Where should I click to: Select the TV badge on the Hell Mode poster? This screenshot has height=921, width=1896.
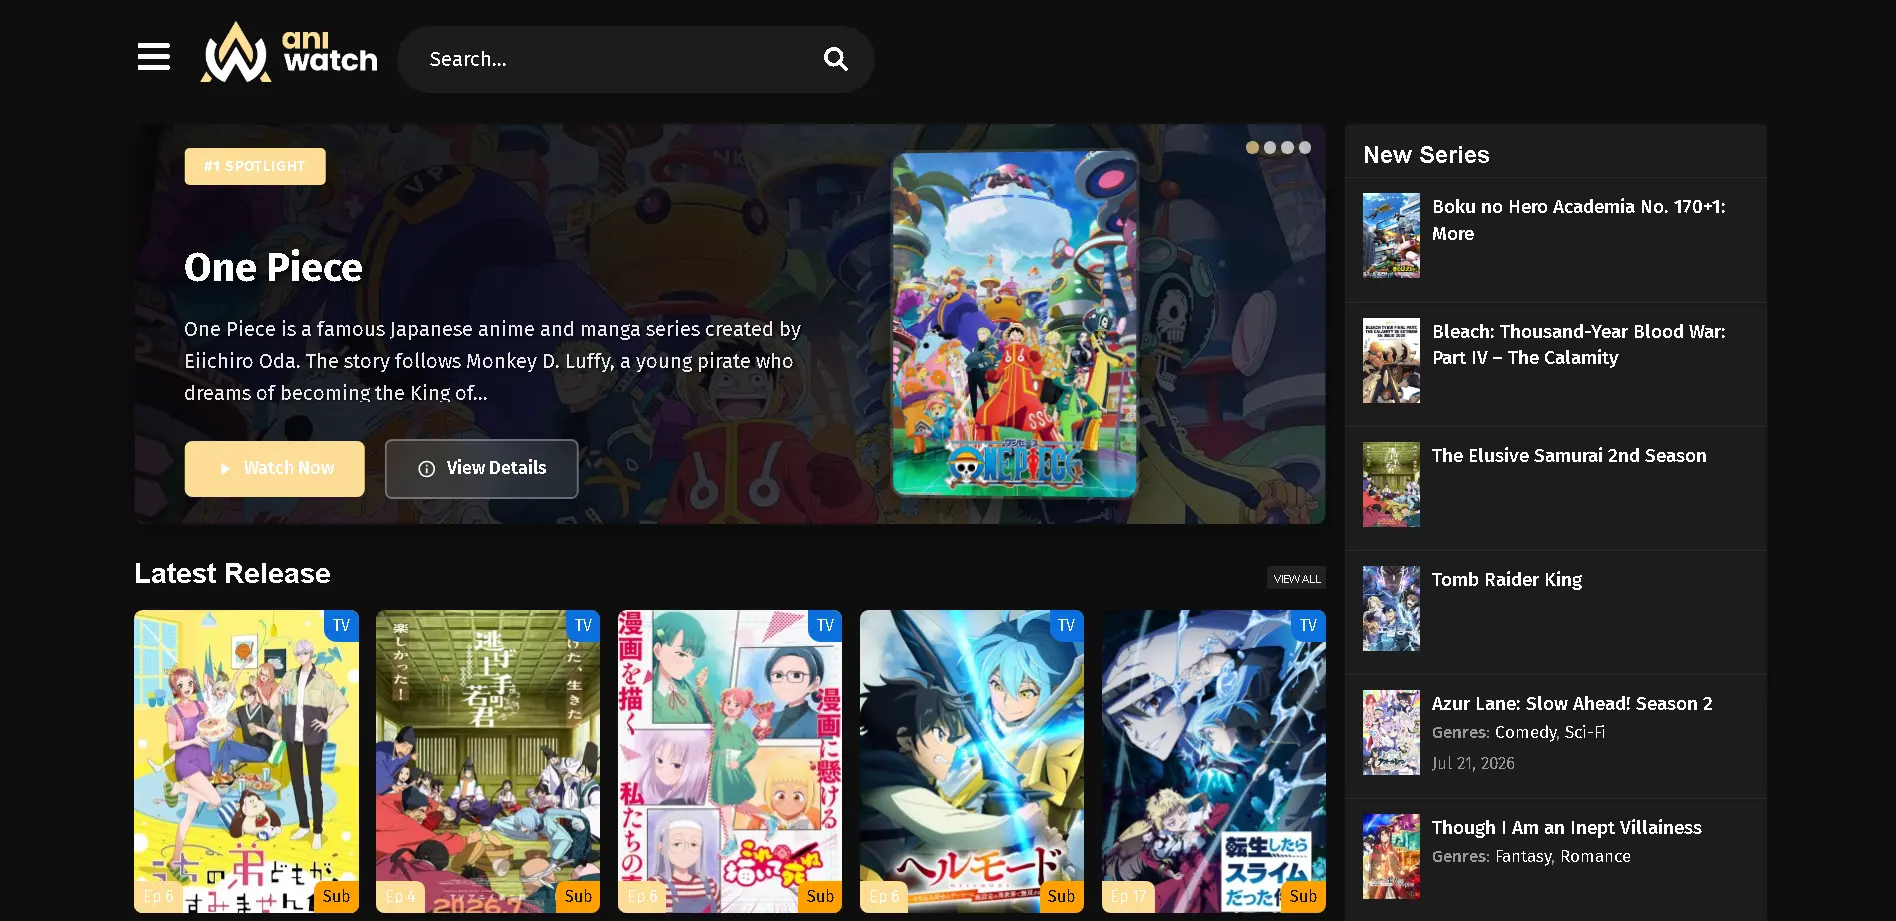[x=1066, y=625]
